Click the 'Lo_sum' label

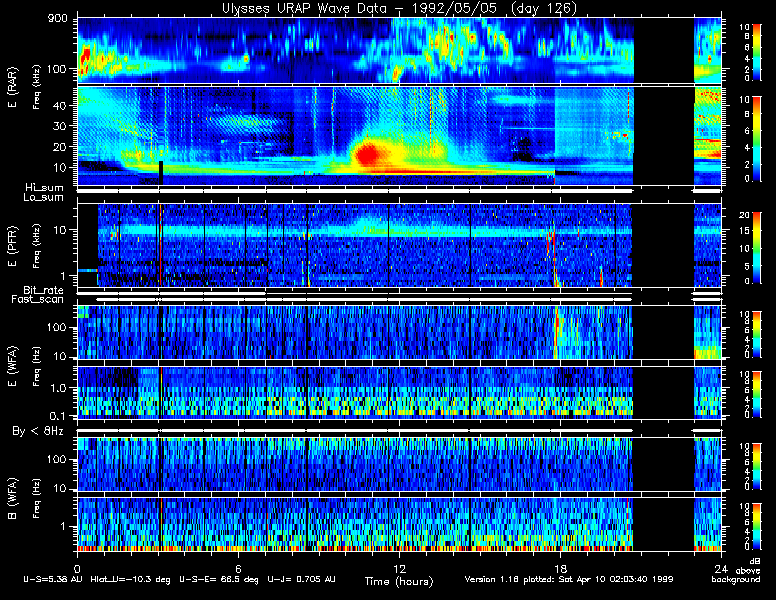(x=44, y=198)
